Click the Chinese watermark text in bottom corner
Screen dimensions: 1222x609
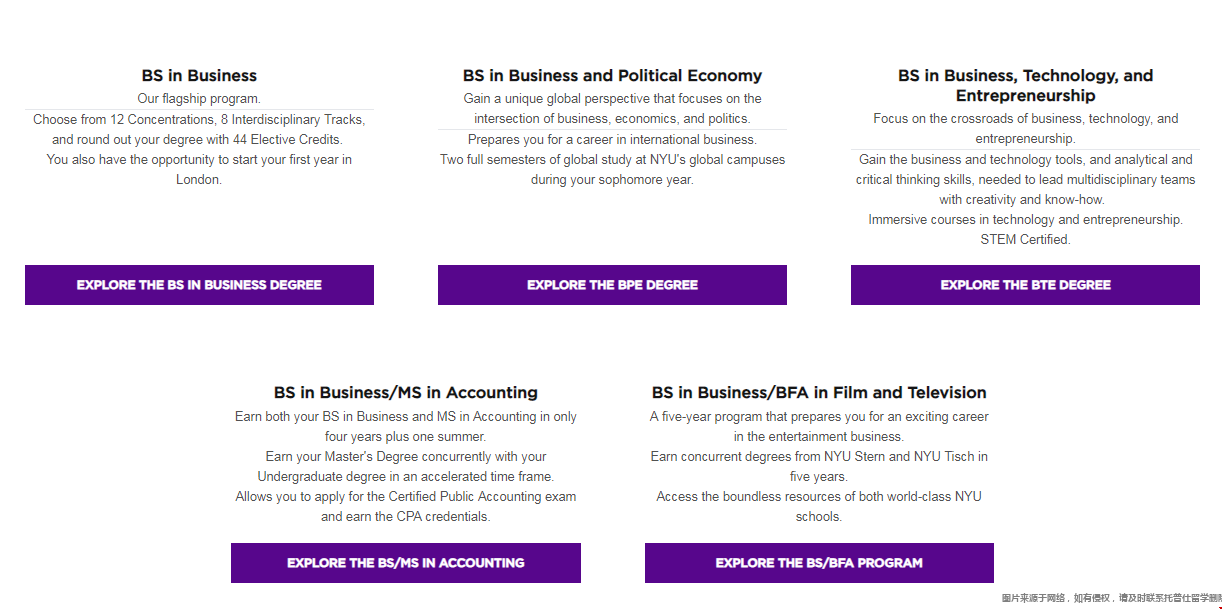pyautogui.click(x=1110, y=598)
